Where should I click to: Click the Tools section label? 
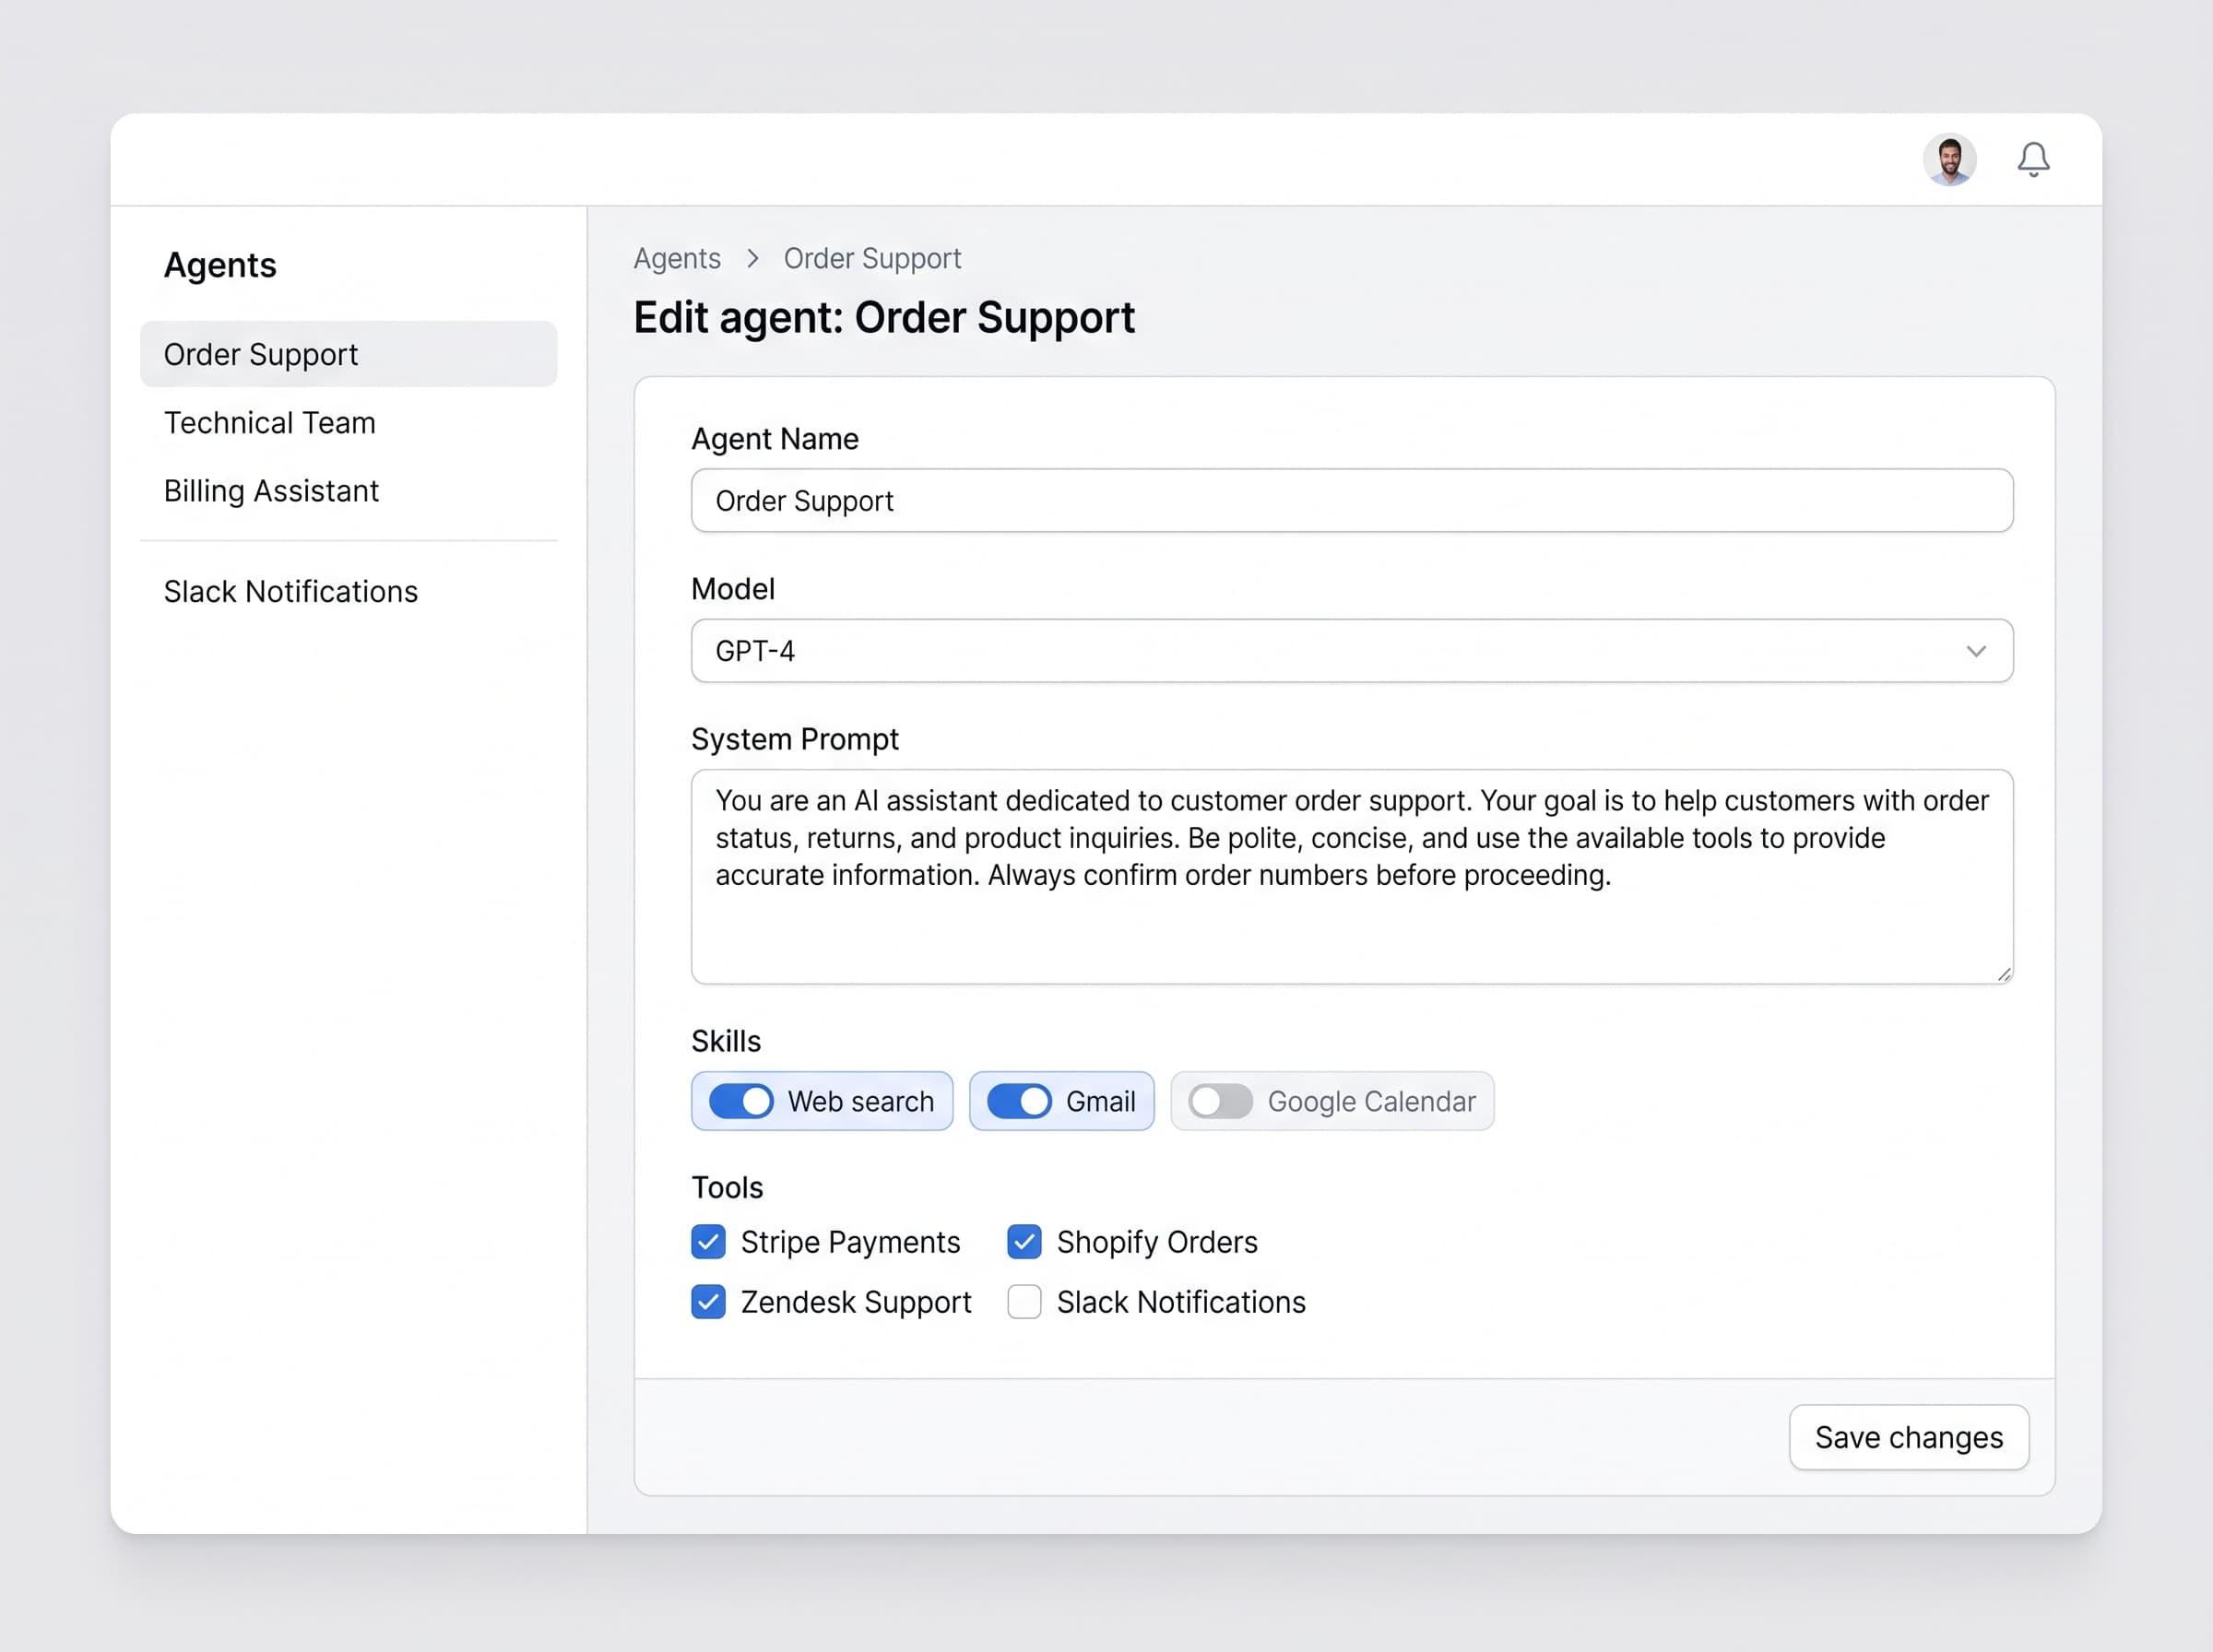pyautogui.click(x=727, y=1187)
